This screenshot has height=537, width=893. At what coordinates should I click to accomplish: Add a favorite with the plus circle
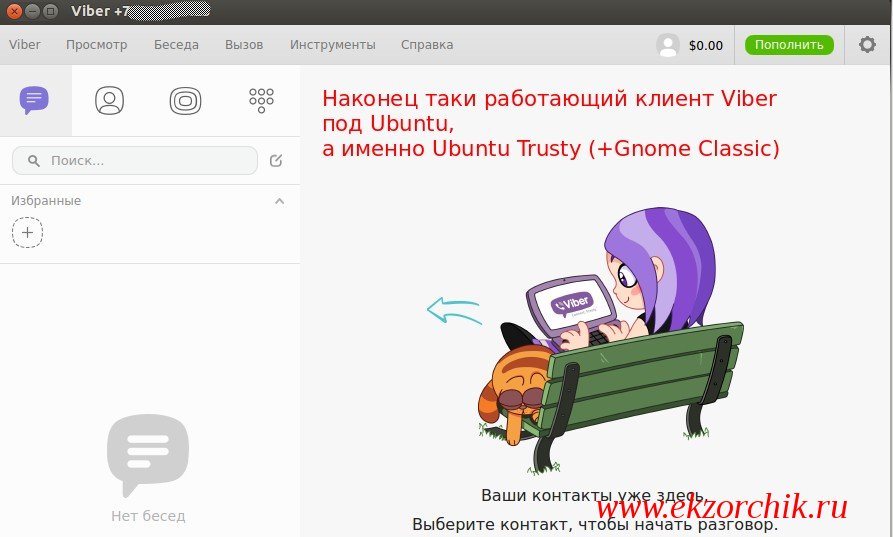click(x=27, y=232)
